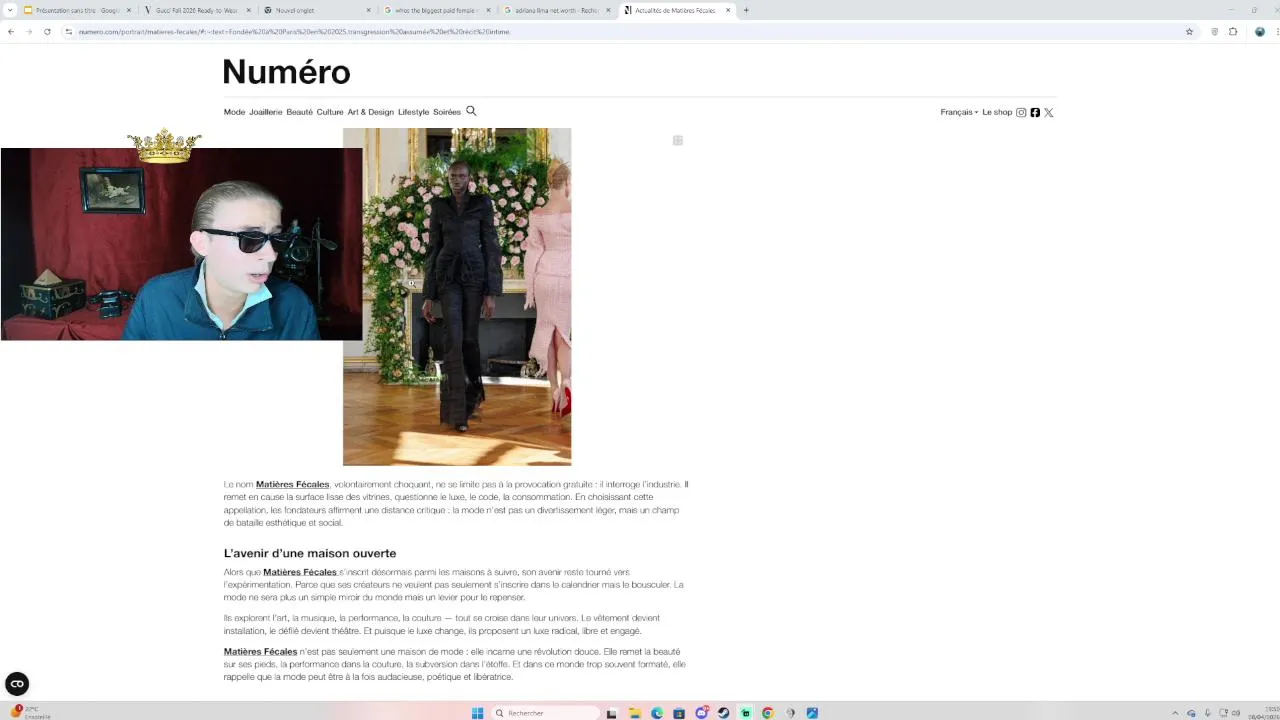The height and width of the screenshot is (720, 1280).
Task: Close the Actualités de Matières Fécales tab
Action: 728,10
